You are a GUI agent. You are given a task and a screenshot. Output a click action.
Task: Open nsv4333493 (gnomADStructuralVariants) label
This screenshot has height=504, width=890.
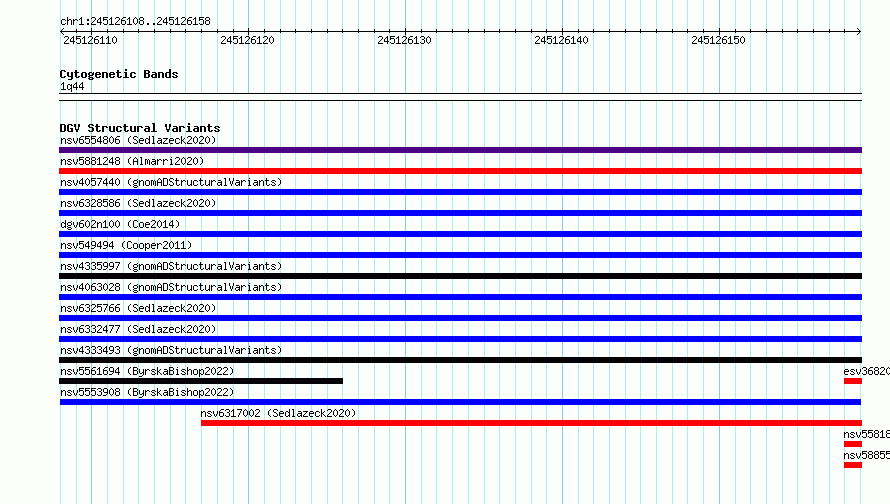[171, 350]
